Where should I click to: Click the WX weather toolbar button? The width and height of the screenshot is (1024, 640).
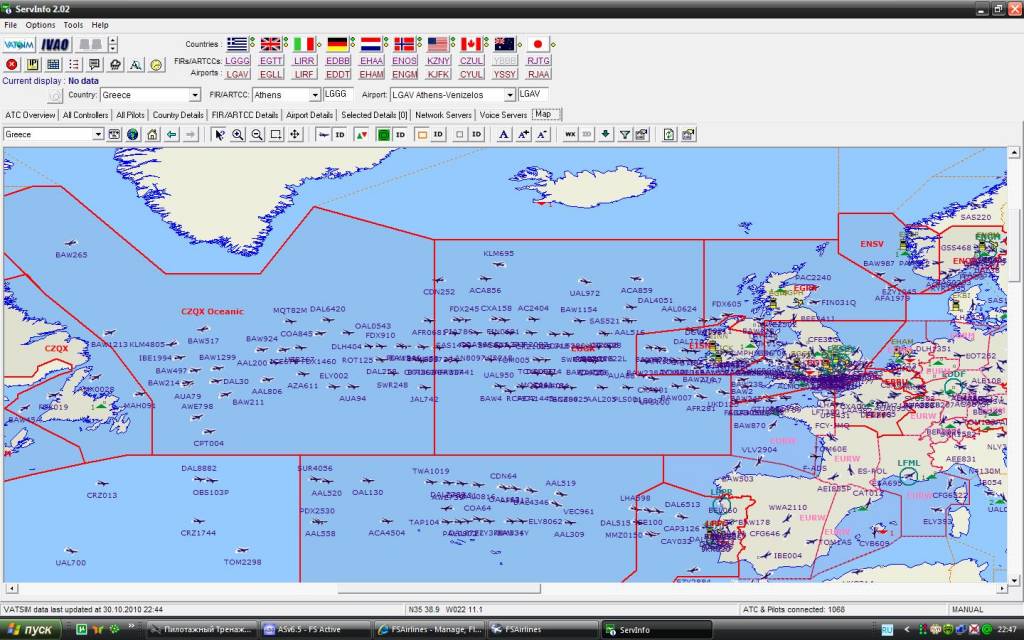pyautogui.click(x=570, y=134)
